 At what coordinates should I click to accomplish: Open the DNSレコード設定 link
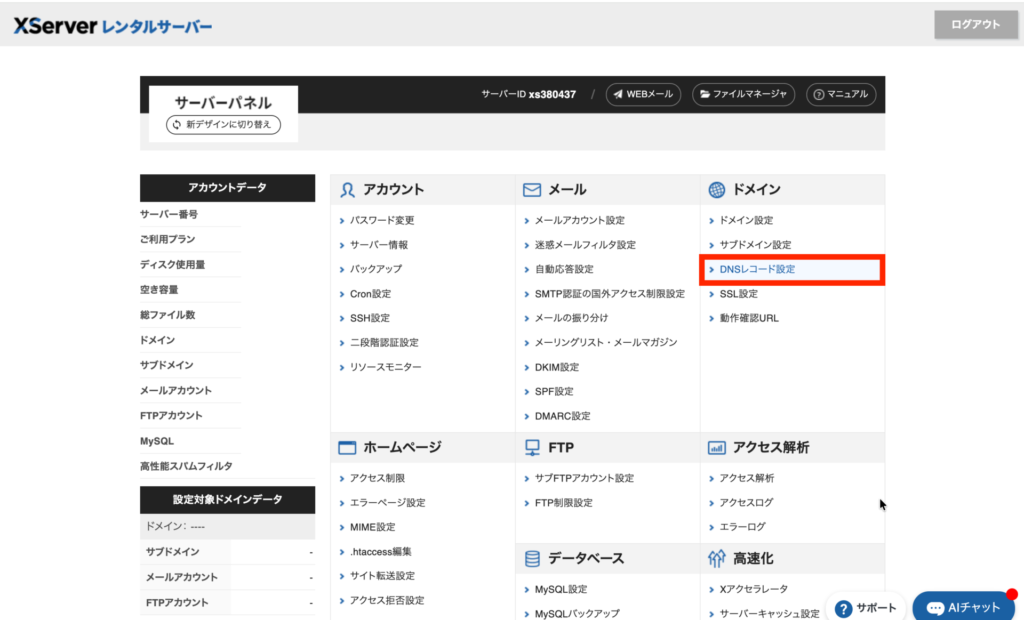(757, 269)
